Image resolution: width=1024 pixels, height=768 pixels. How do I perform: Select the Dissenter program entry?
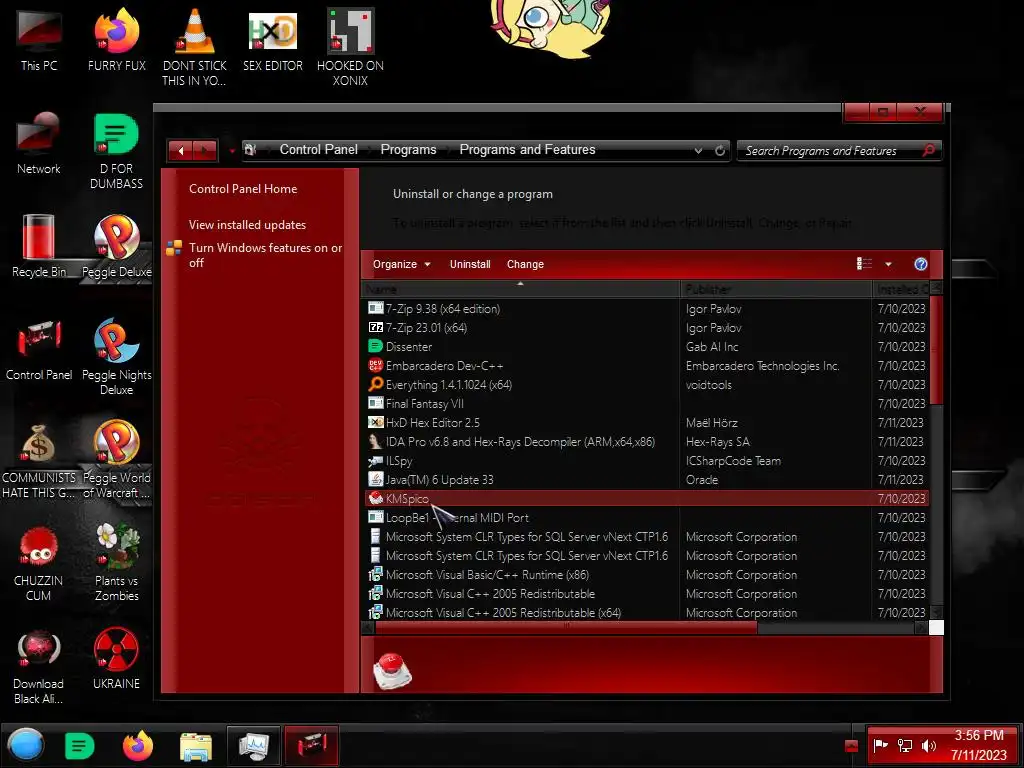click(645, 347)
